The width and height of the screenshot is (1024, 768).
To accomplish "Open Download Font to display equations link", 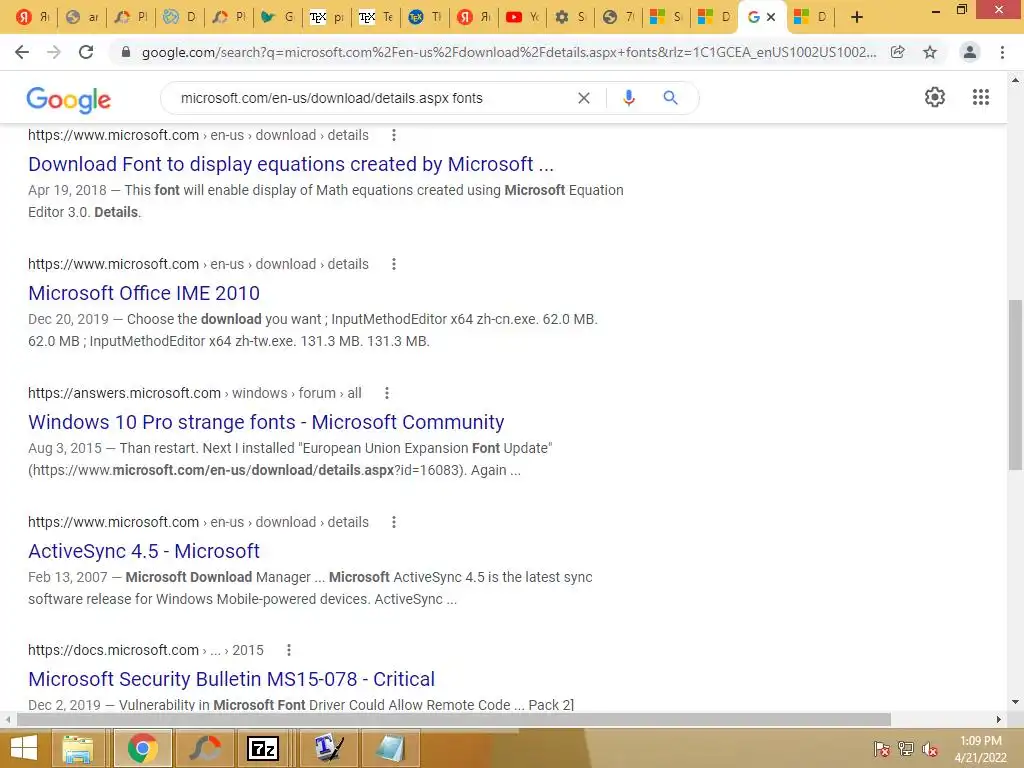I will pyautogui.click(x=291, y=164).
